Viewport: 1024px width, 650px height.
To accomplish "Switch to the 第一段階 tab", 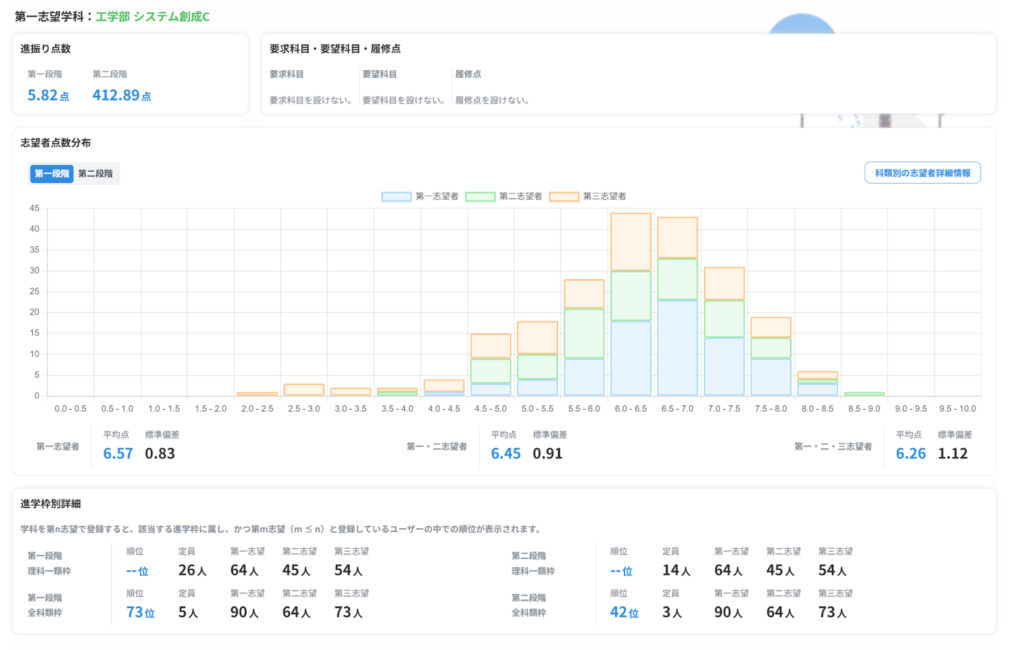I will click(x=52, y=173).
